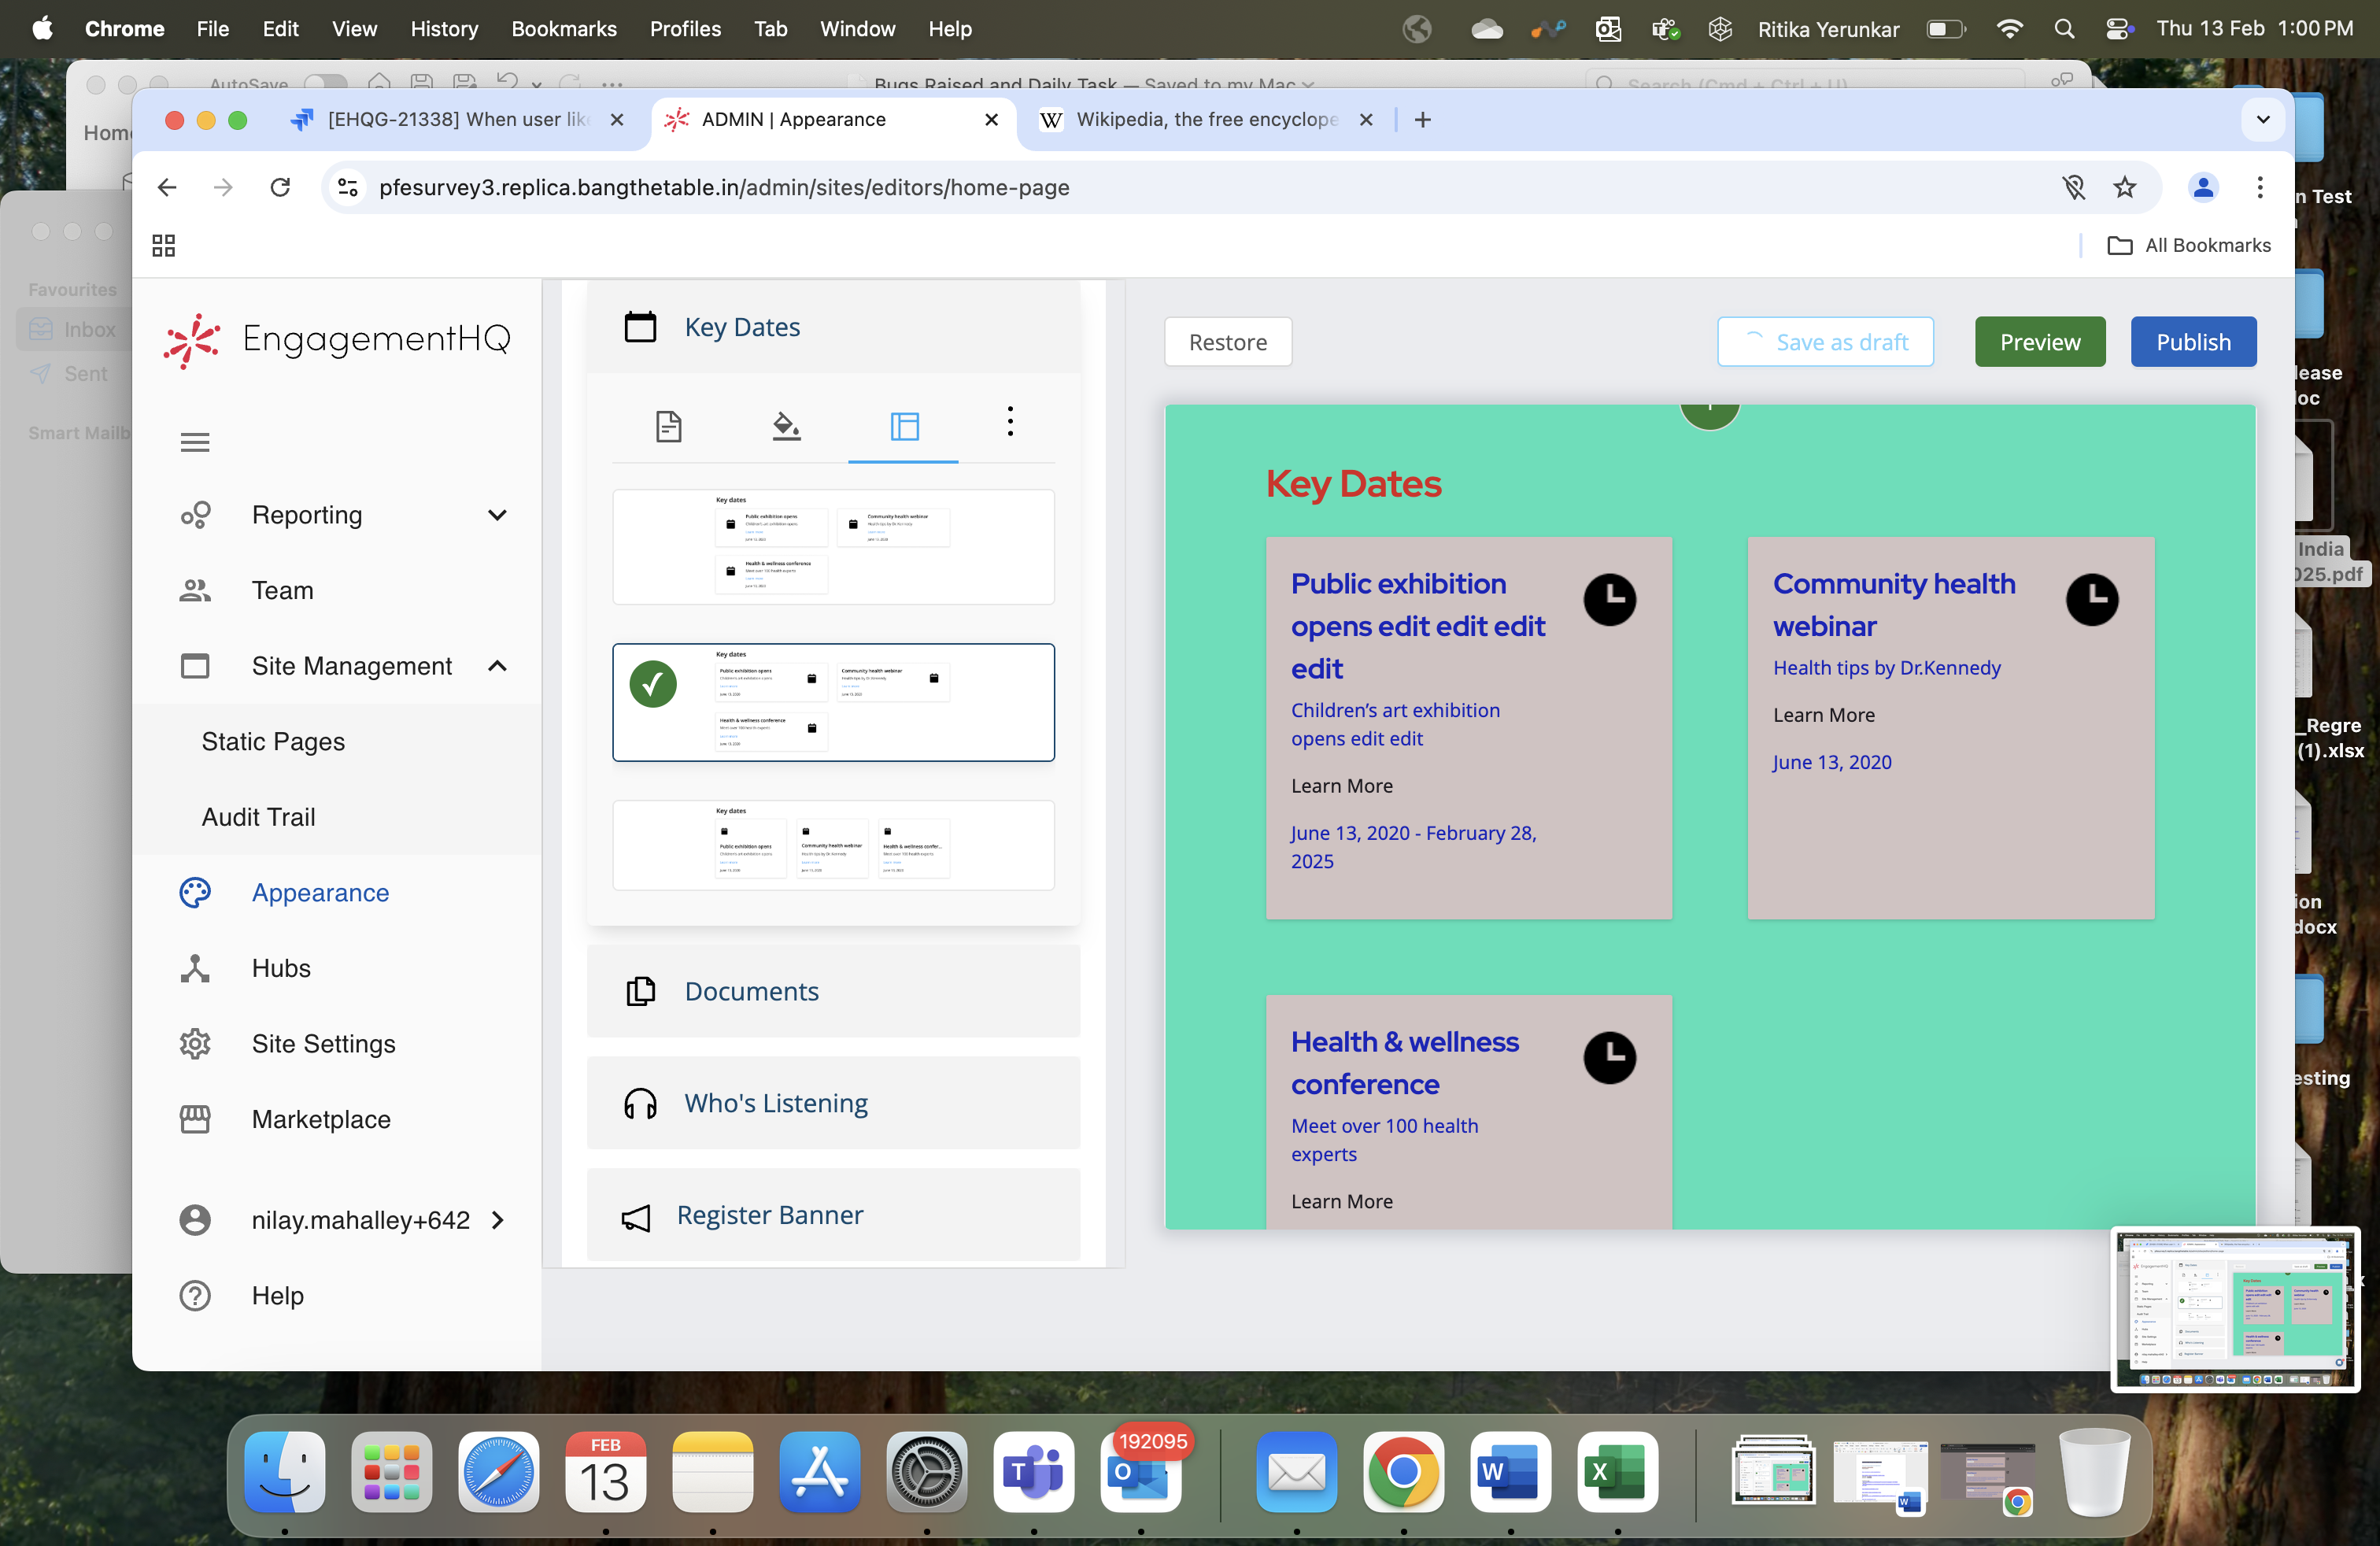Open the Key Dates content tab icon
Image resolution: width=2380 pixels, height=1546 pixels.
[x=668, y=426]
